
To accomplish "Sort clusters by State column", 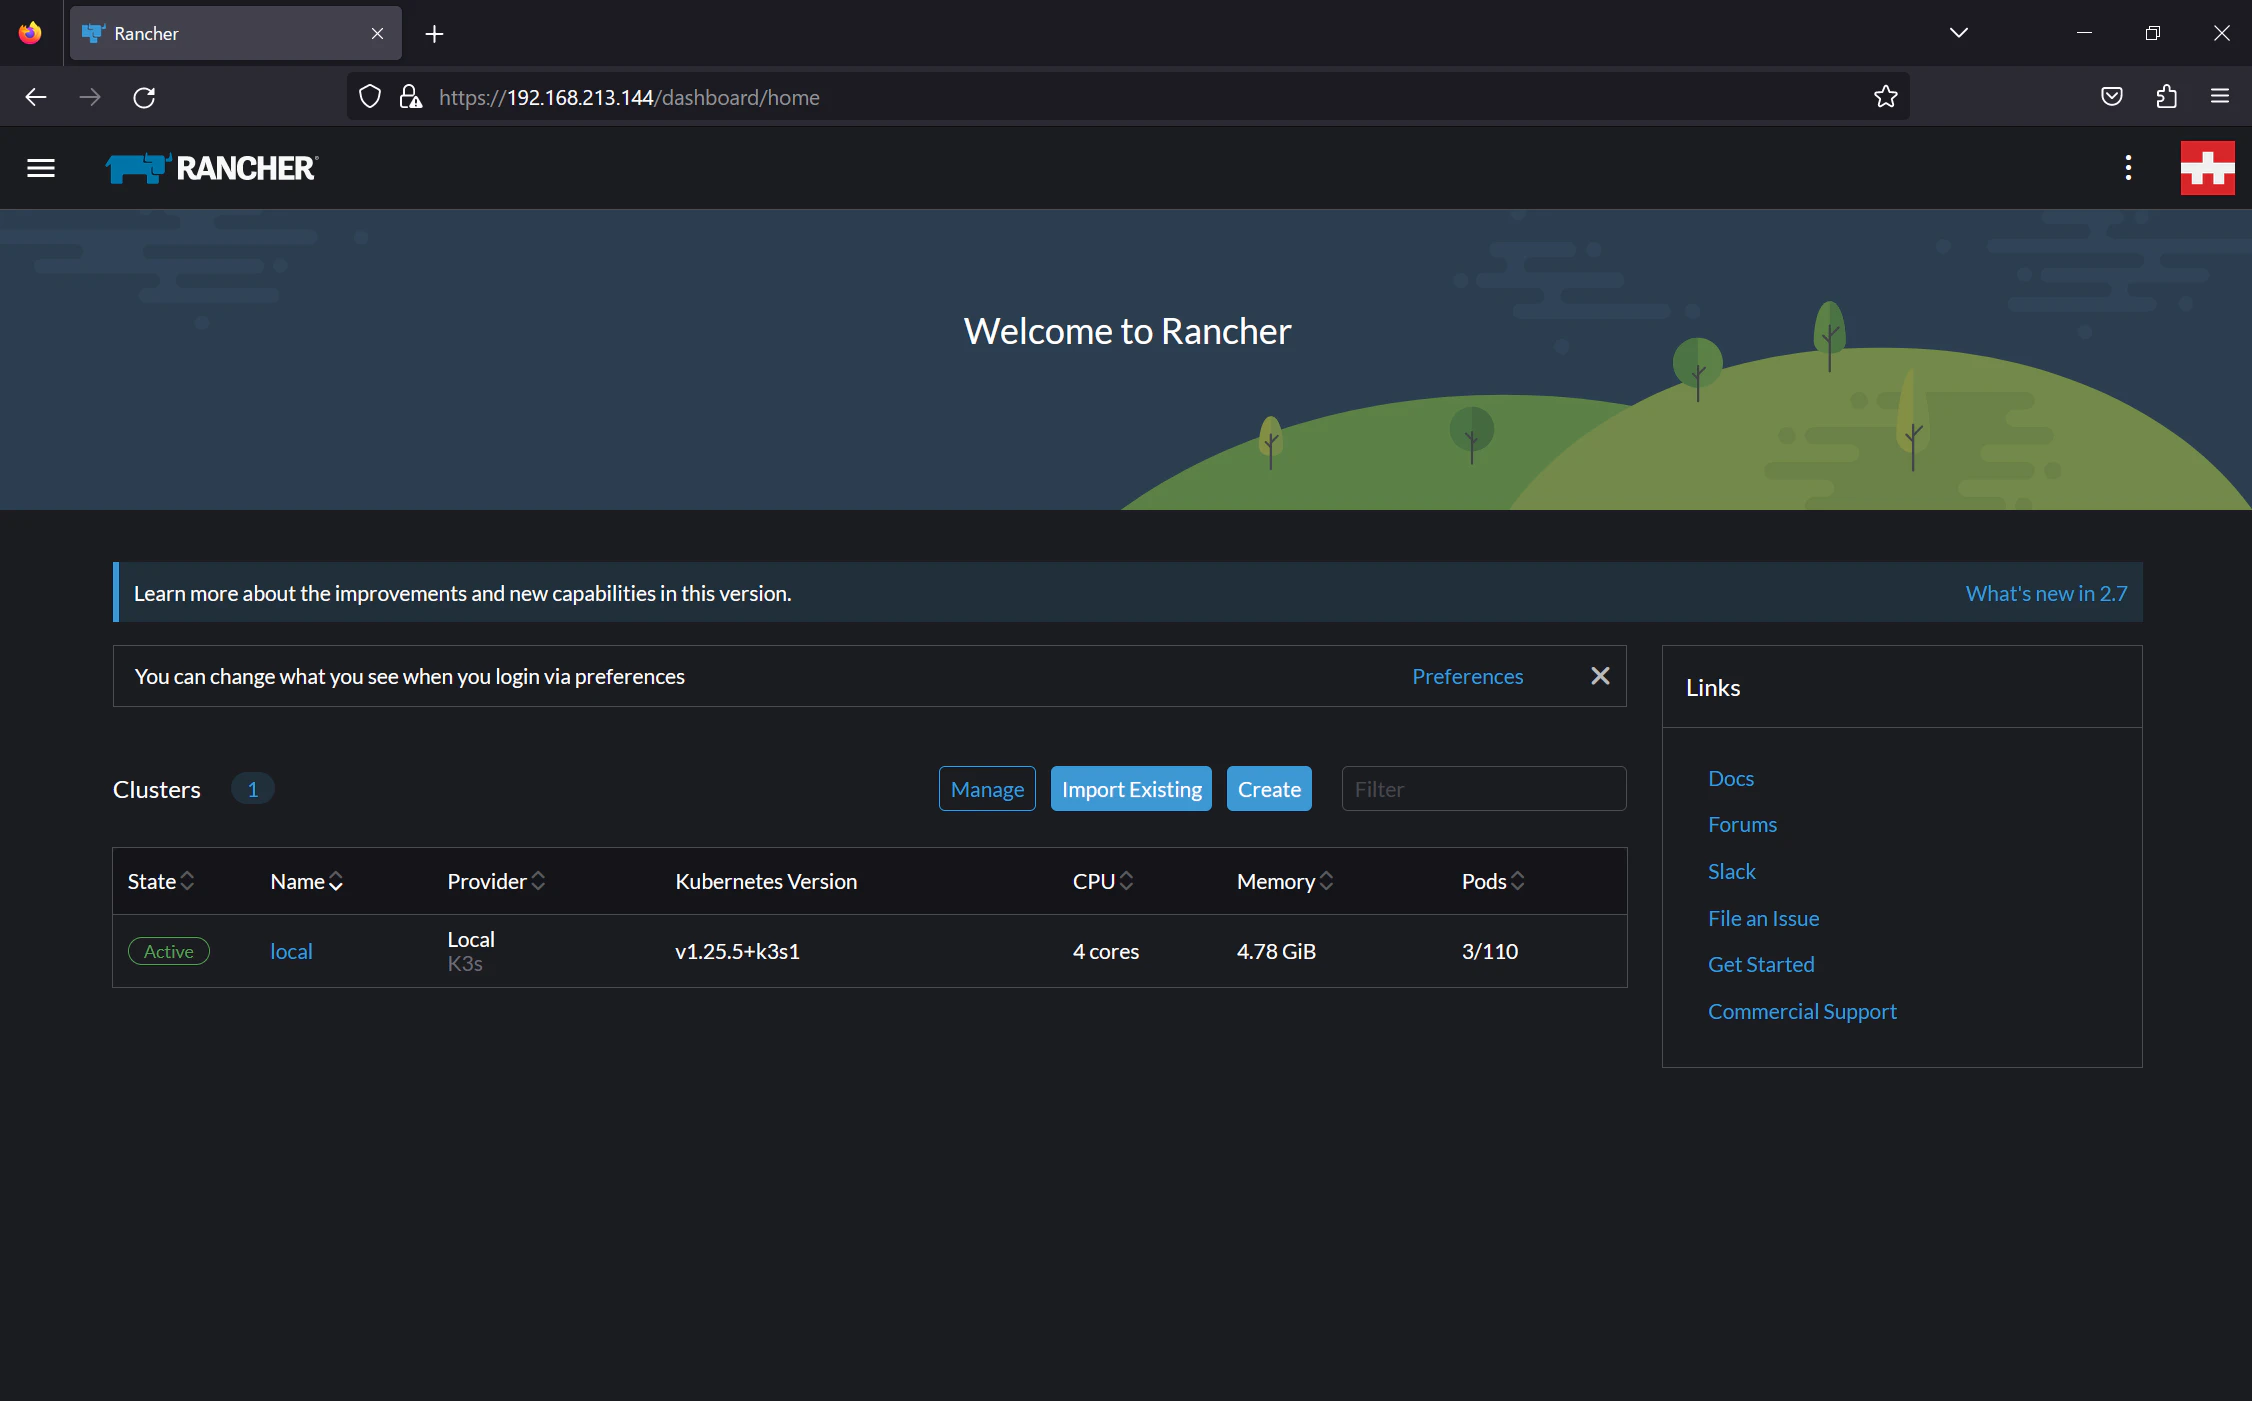I will point(160,881).
